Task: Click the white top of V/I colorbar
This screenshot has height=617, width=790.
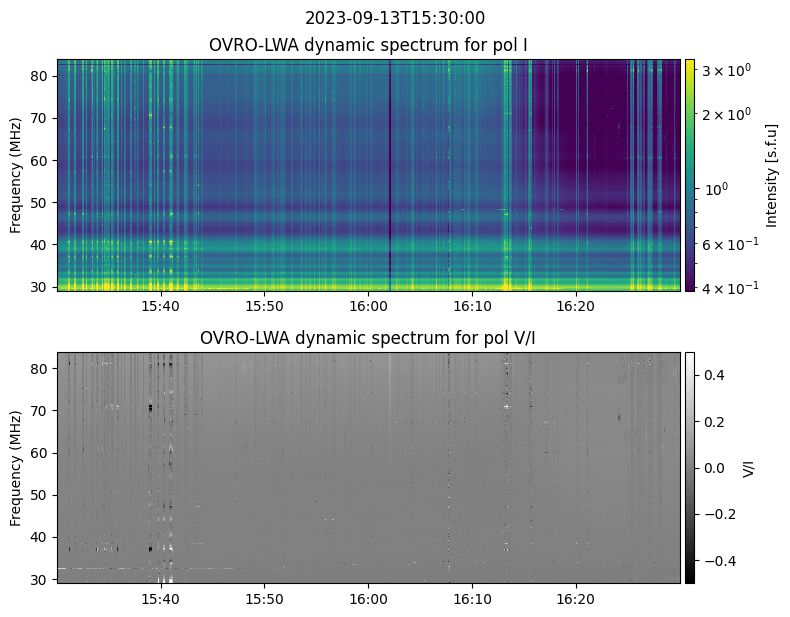Action: [689, 358]
